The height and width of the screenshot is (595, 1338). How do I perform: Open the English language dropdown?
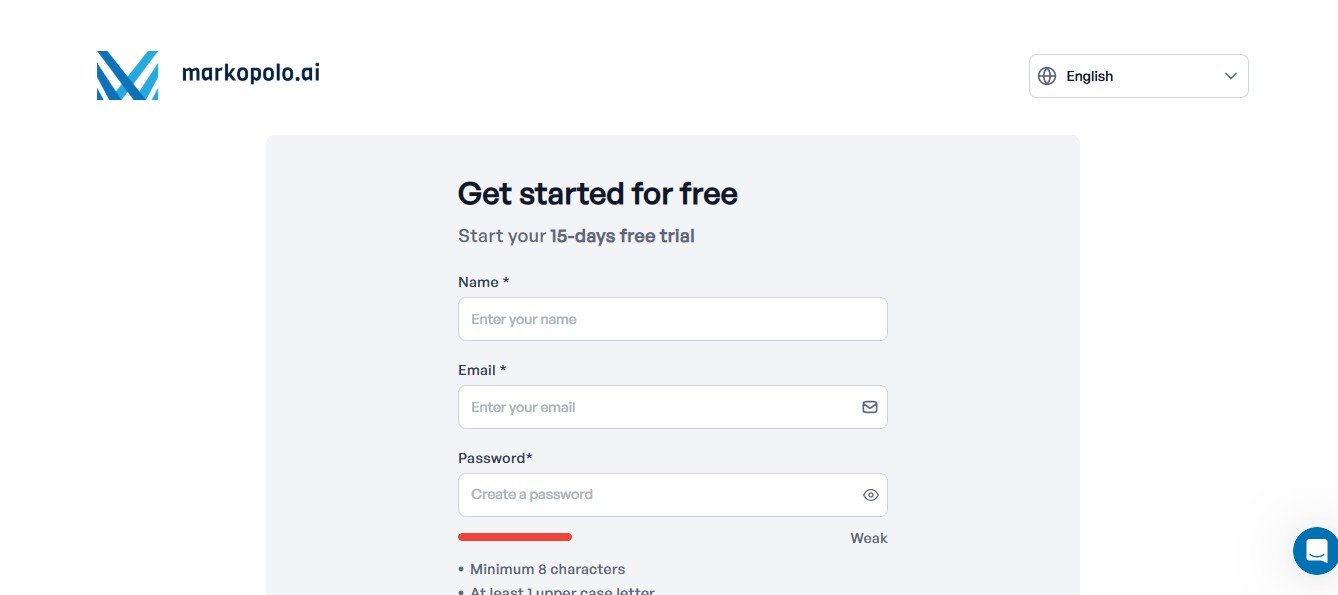coord(1138,76)
